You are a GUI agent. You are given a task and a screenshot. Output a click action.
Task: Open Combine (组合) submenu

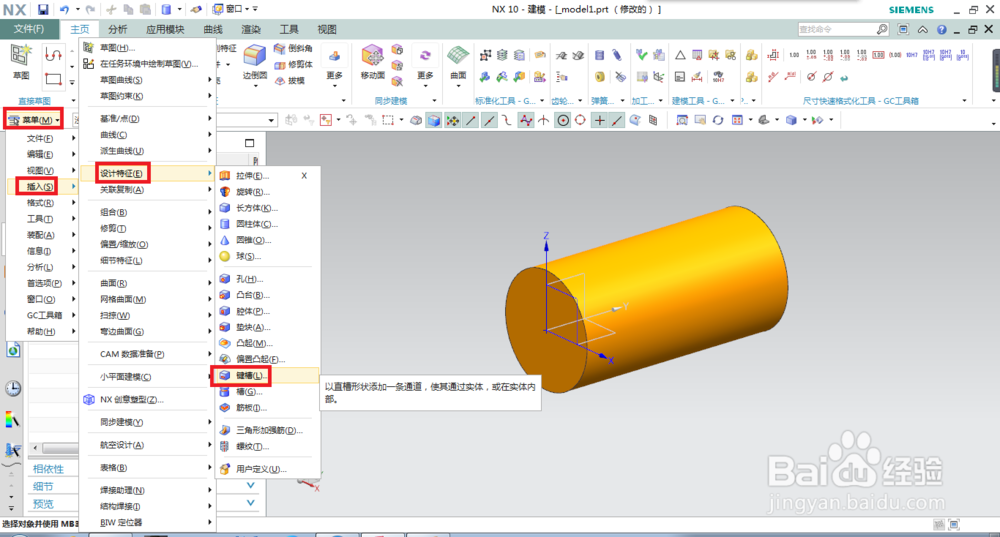tap(148, 212)
